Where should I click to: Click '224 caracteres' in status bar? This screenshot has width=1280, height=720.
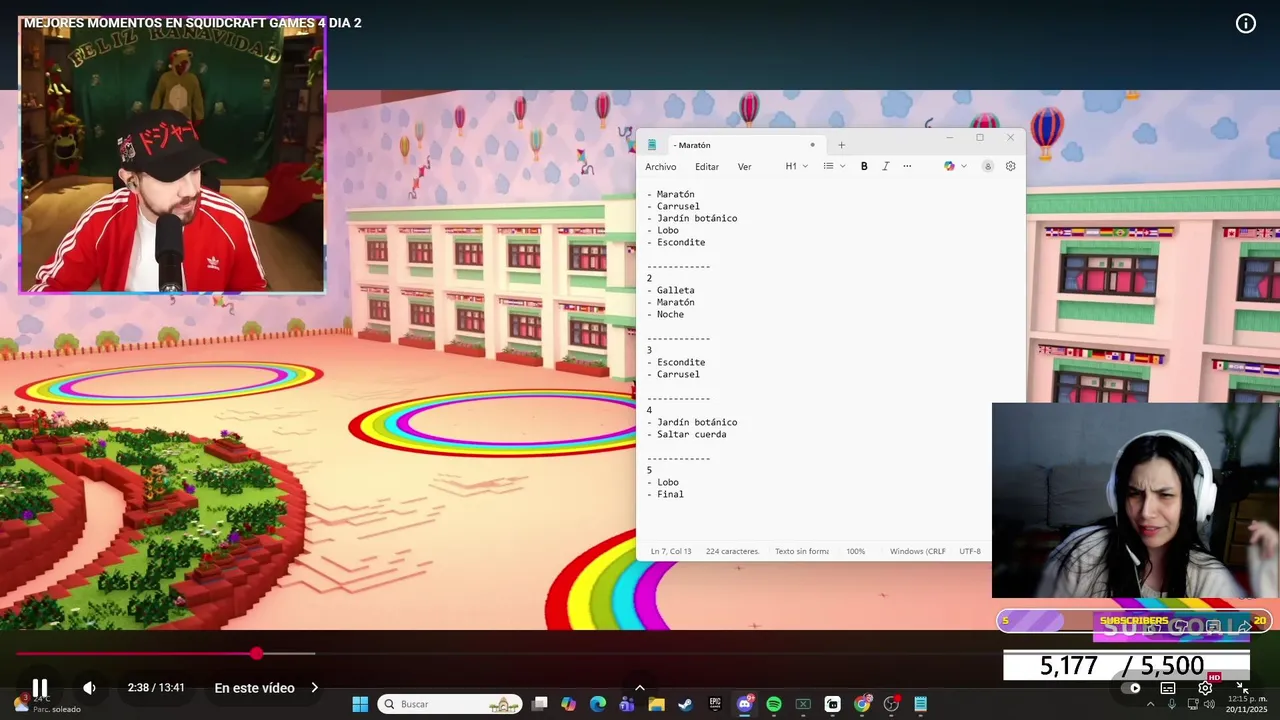point(732,551)
